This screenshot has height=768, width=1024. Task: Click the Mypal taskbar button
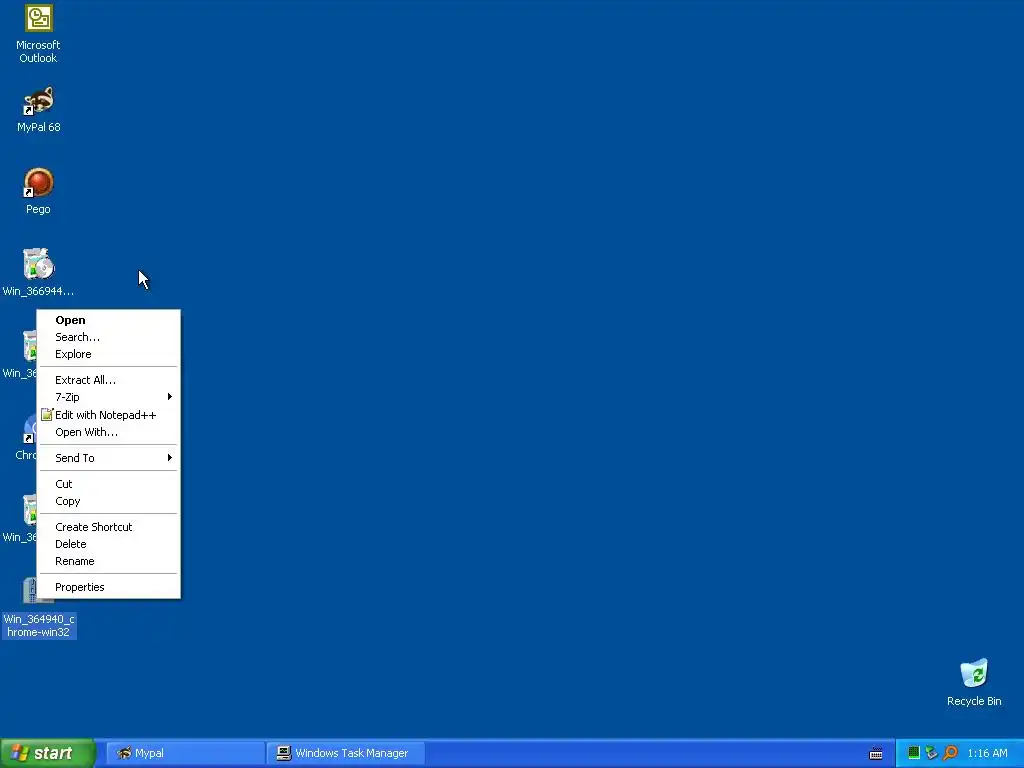[x=185, y=753]
